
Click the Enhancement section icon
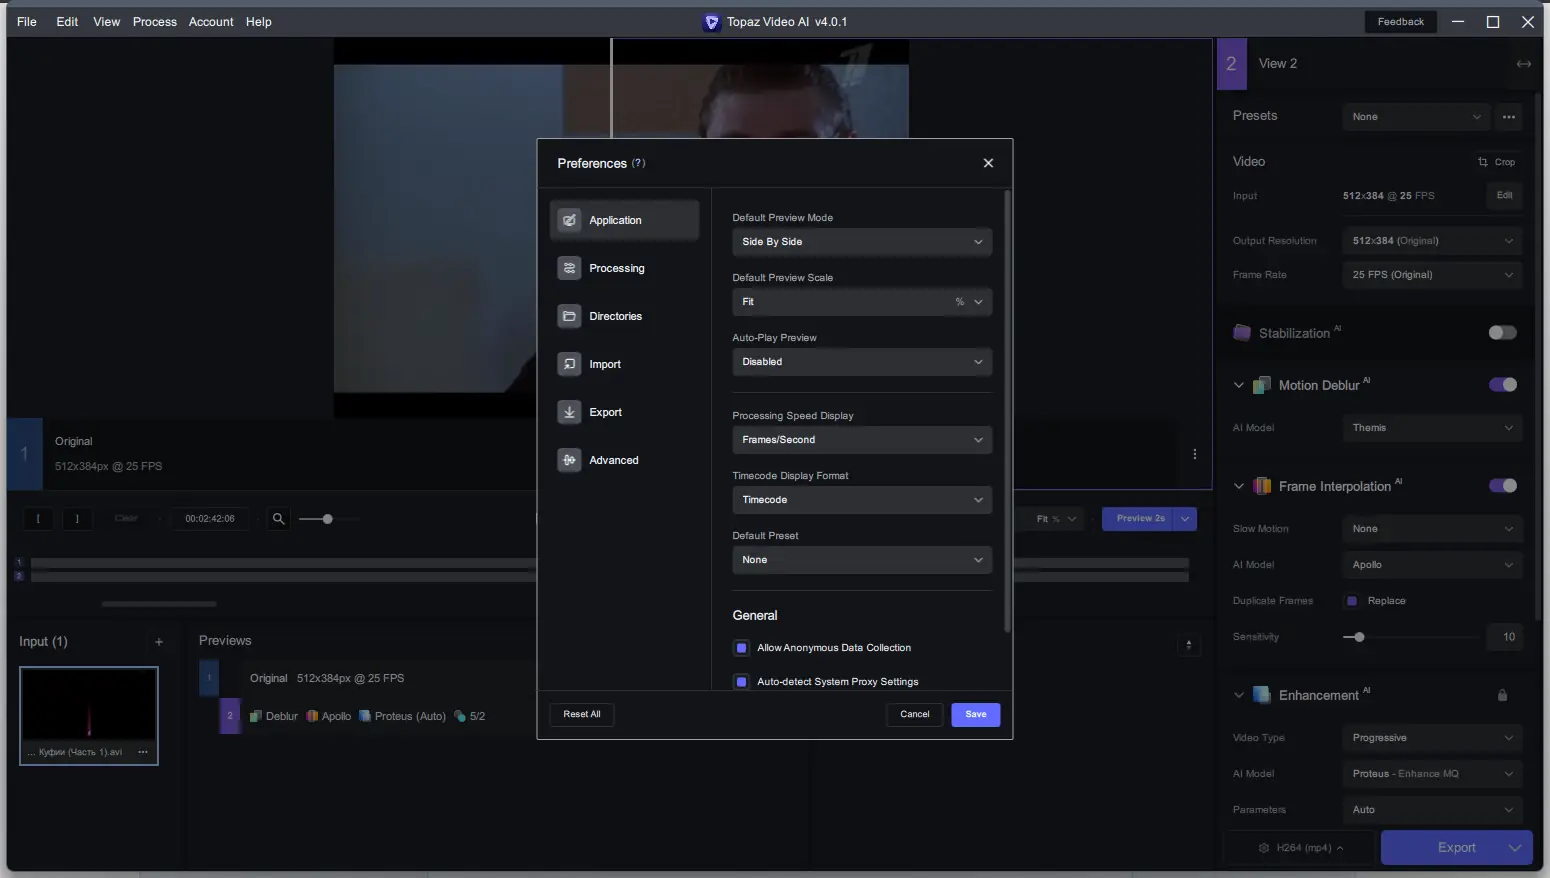1262,695
